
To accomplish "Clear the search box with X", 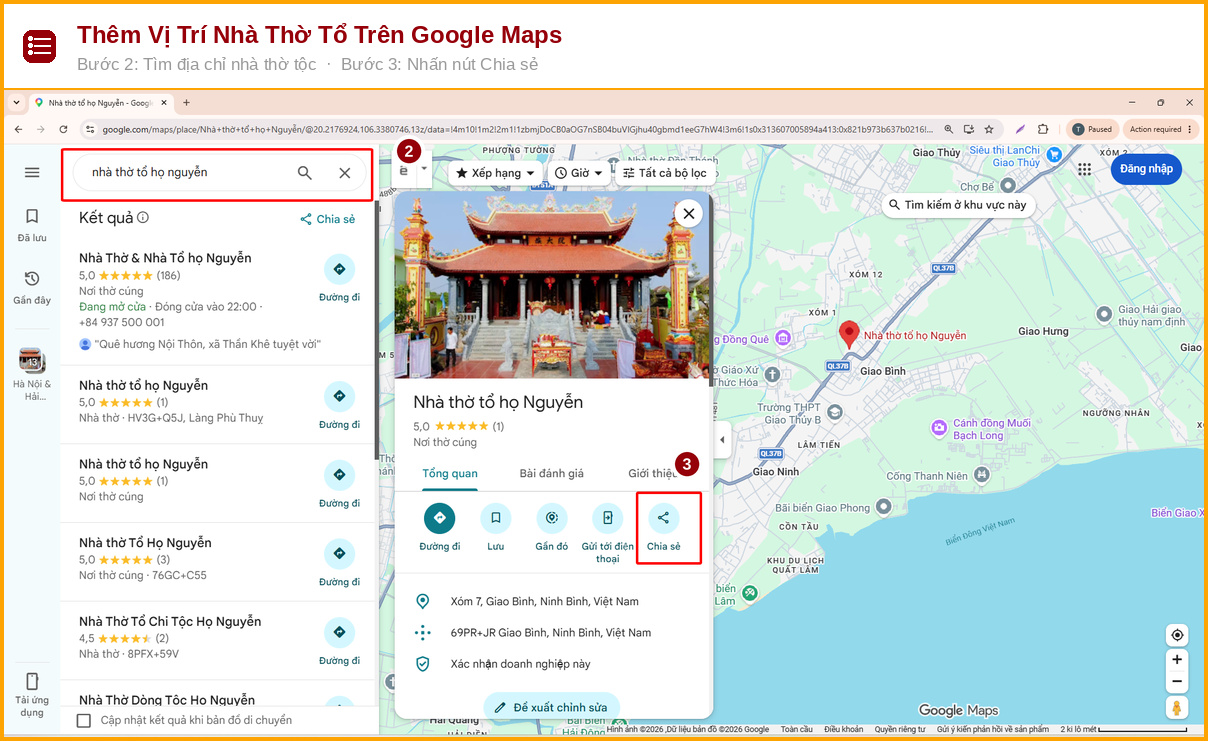I will pyautogui.click(x=345, y=173).
